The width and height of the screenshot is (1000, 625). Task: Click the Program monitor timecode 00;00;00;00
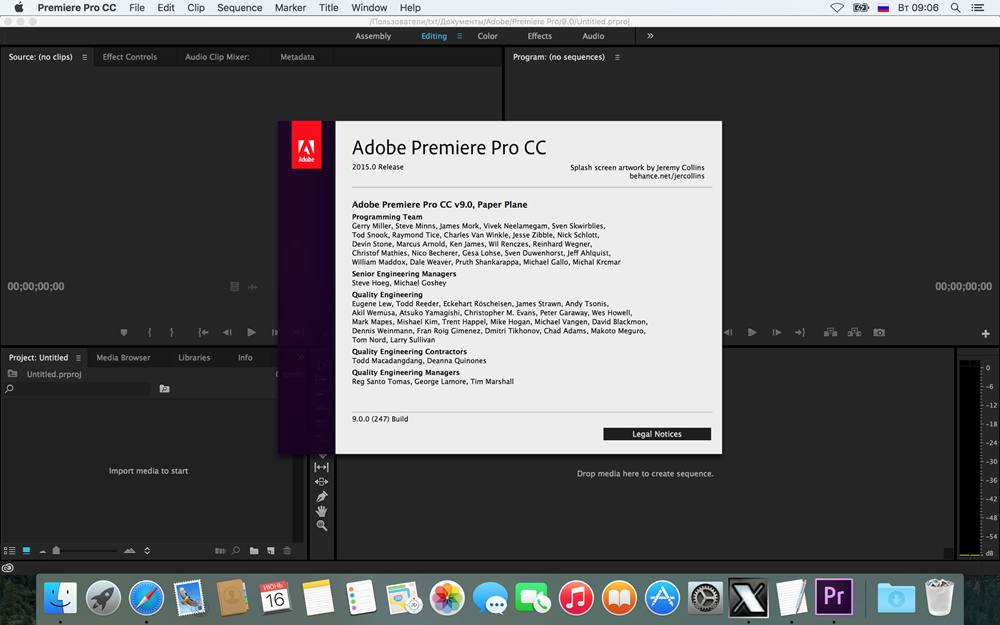pyautogui.click(x=963, y=286)
